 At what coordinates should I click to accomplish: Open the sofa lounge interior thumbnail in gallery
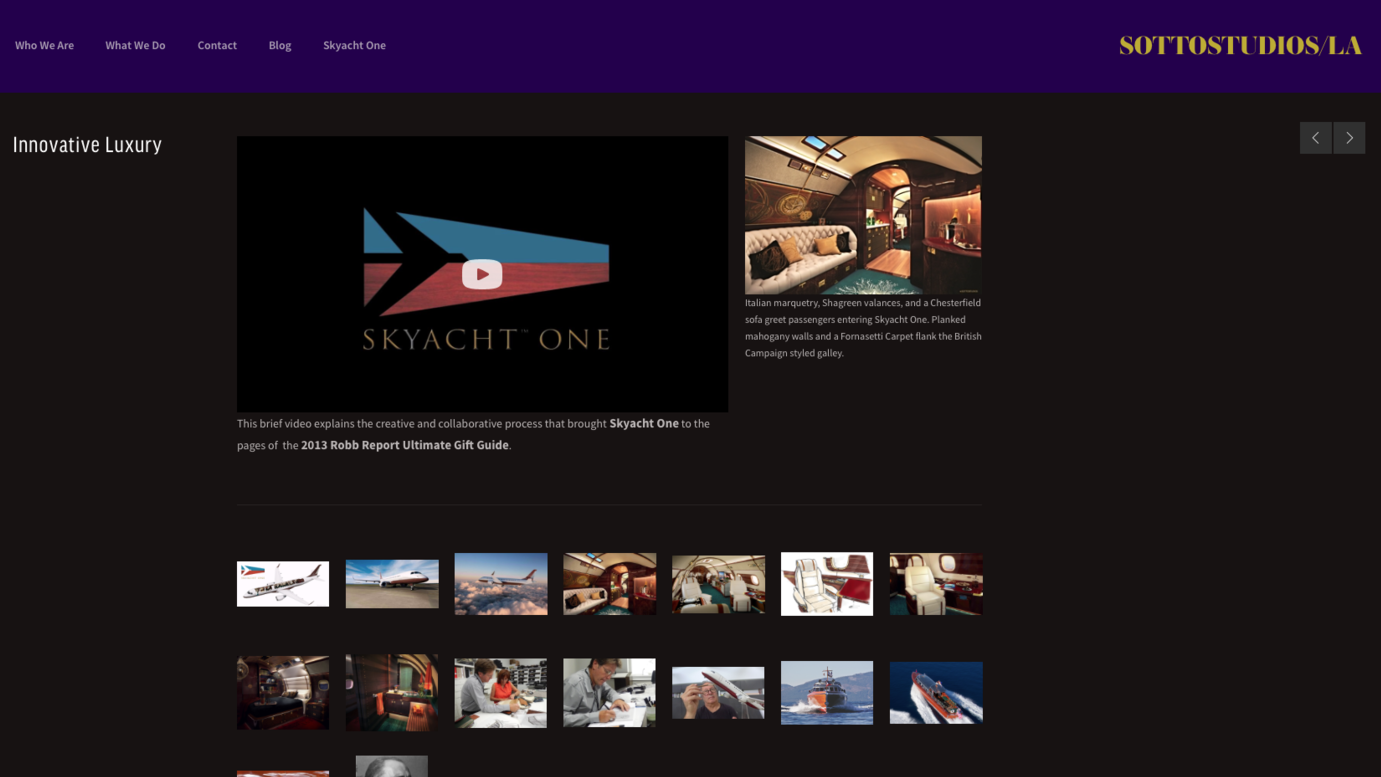(609, 584)
